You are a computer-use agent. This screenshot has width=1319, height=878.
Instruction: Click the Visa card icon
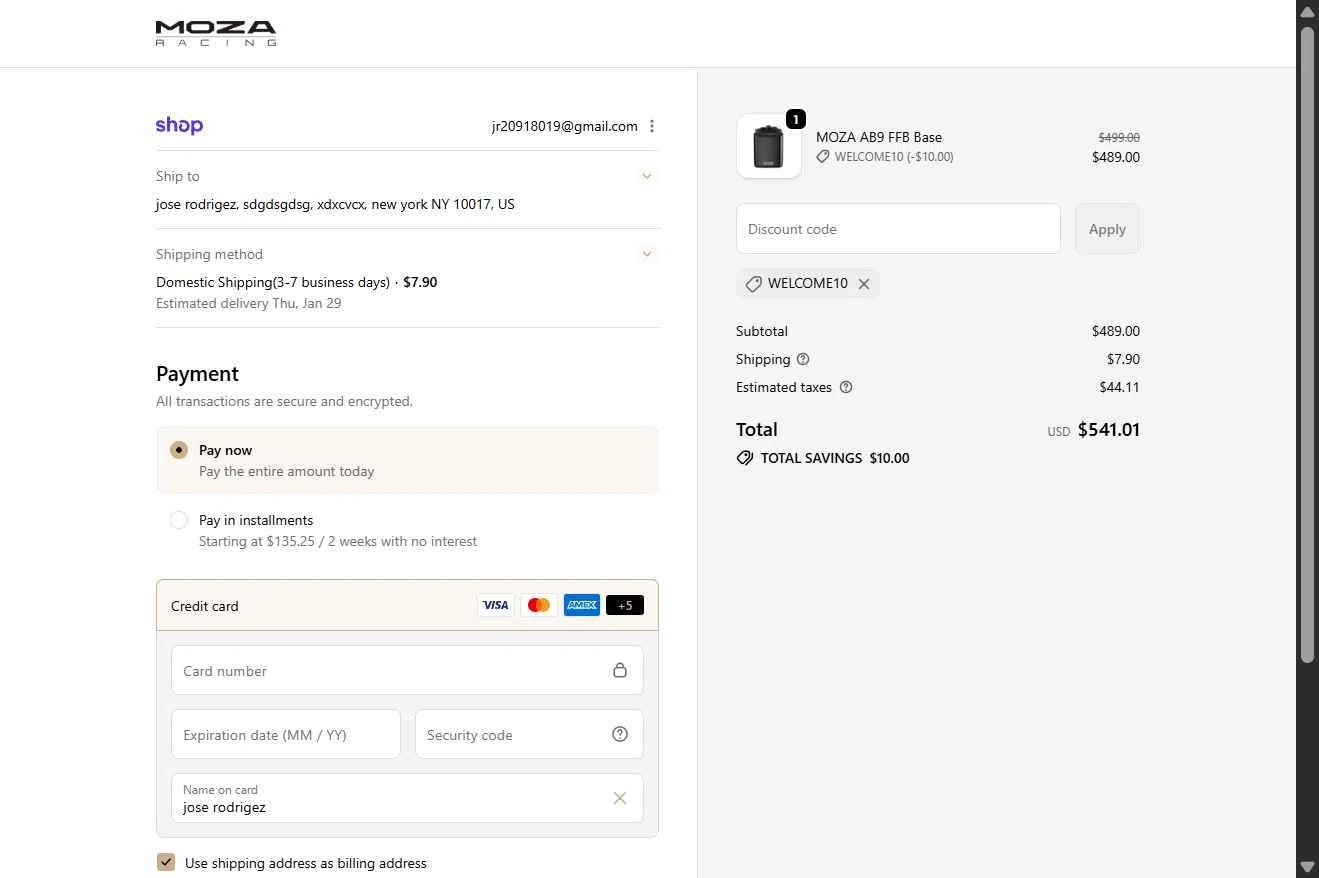click(x=495, y=605)
